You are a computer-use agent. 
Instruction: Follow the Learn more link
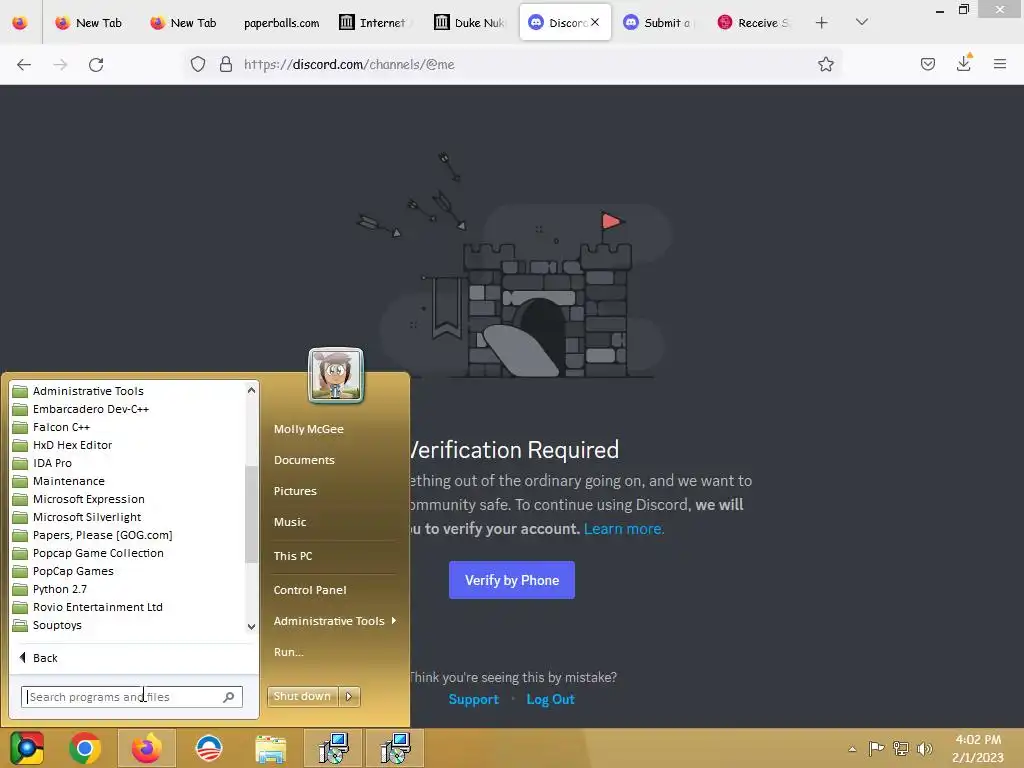point(624,528)
